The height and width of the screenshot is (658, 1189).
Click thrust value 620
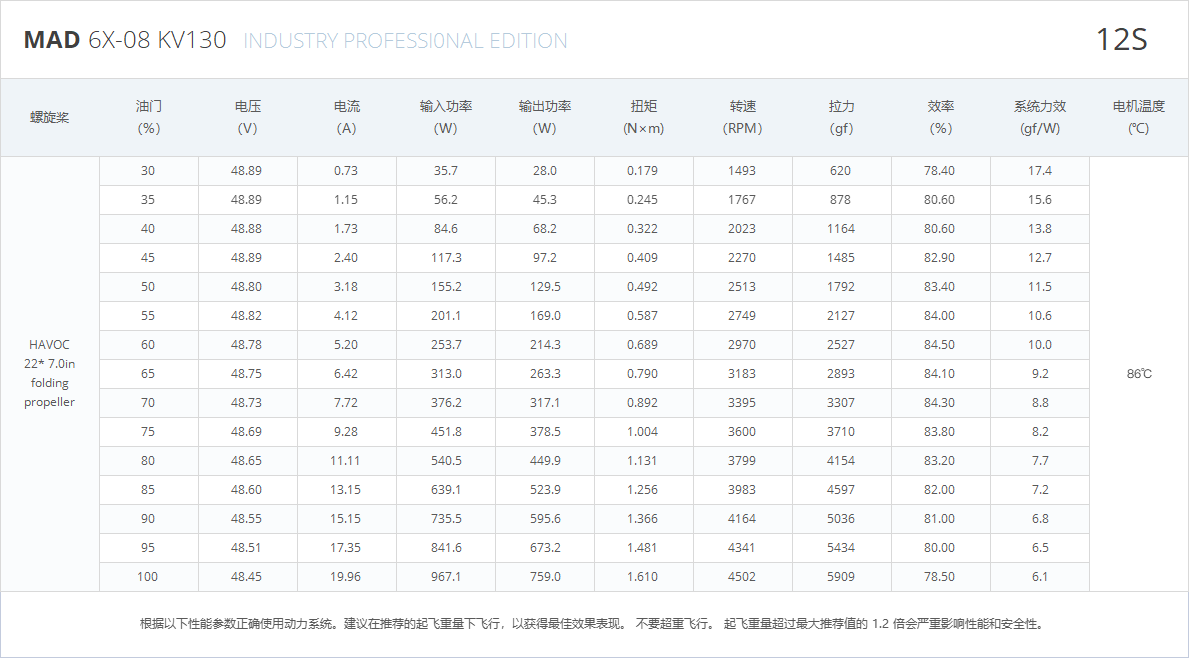pos(840,171)
